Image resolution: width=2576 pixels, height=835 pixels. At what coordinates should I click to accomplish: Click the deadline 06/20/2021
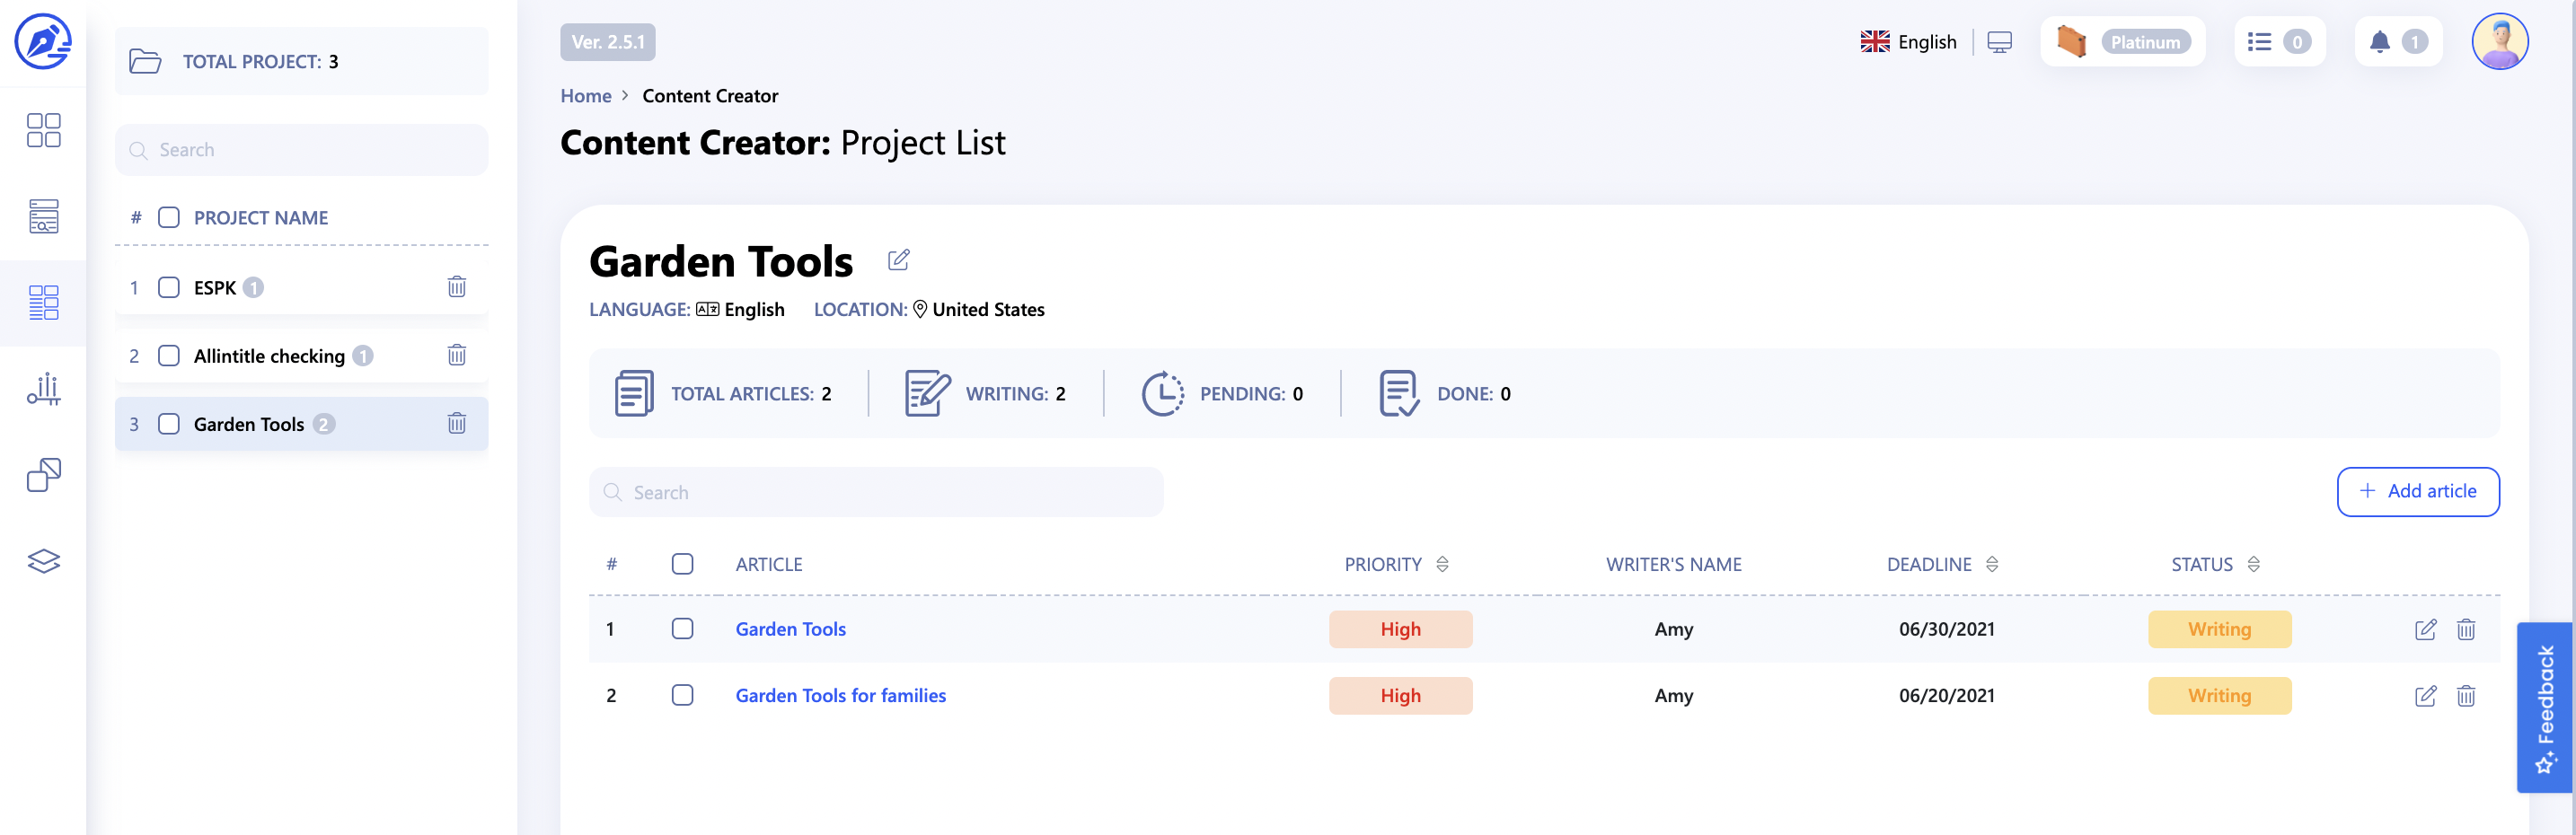[1946, 695]
